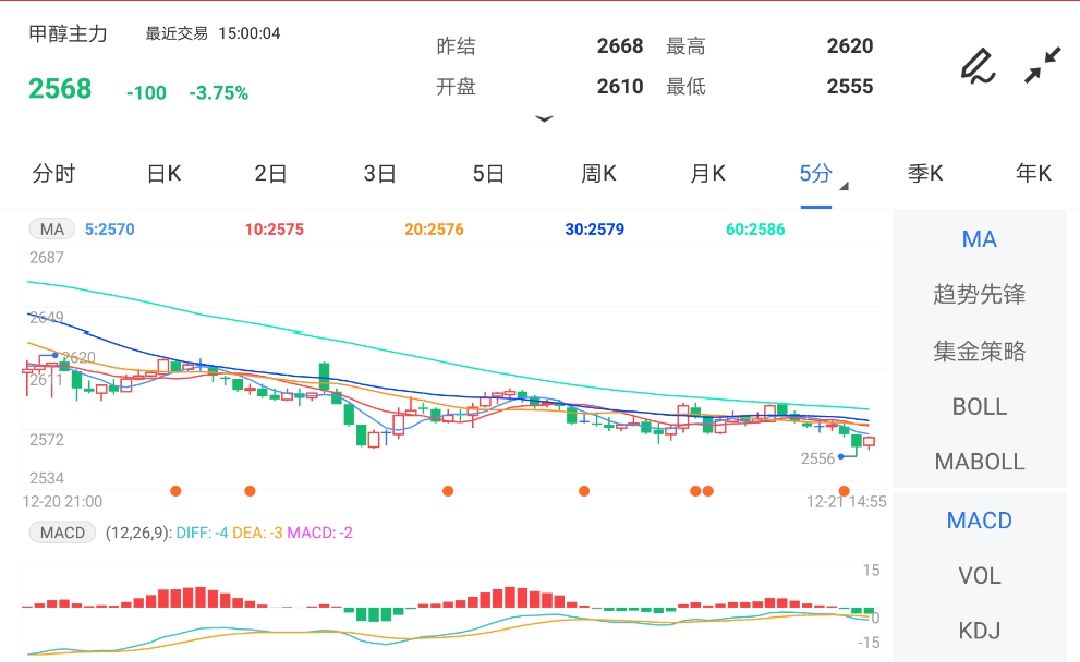Switch main indicator to BOLL

[x=979, y=407]
